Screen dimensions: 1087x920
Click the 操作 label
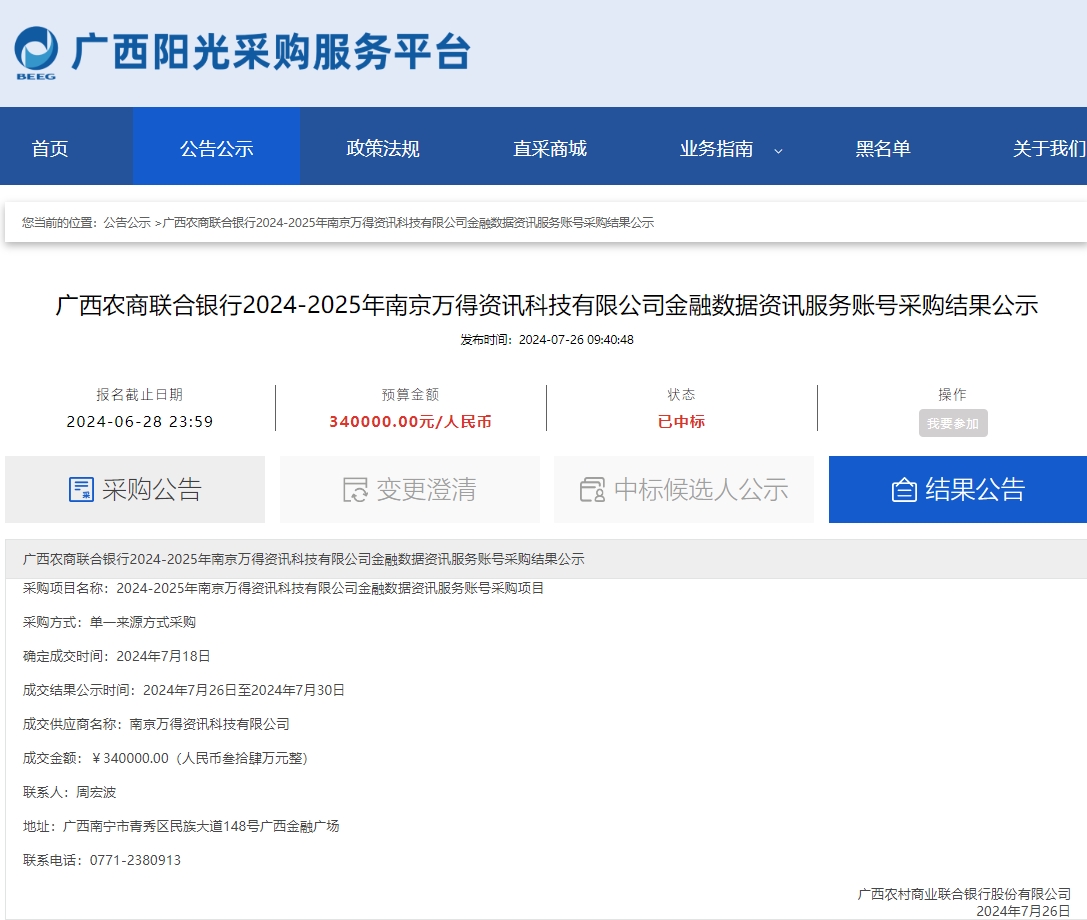point(953,394)
